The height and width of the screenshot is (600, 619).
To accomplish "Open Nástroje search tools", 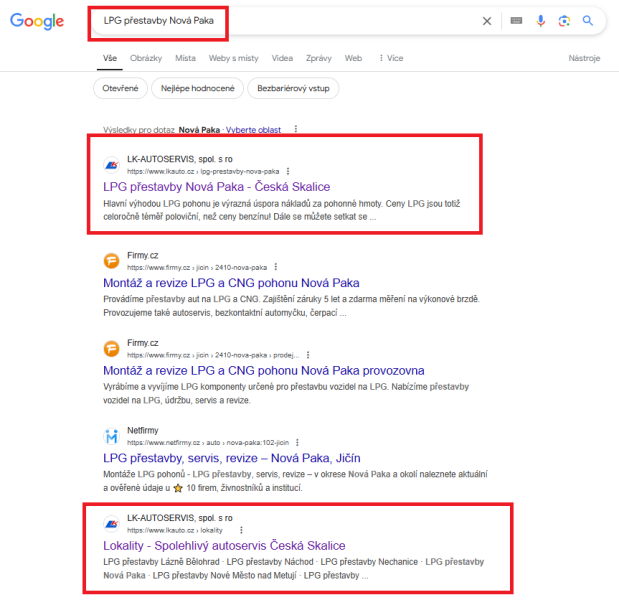I will (584, 58).
